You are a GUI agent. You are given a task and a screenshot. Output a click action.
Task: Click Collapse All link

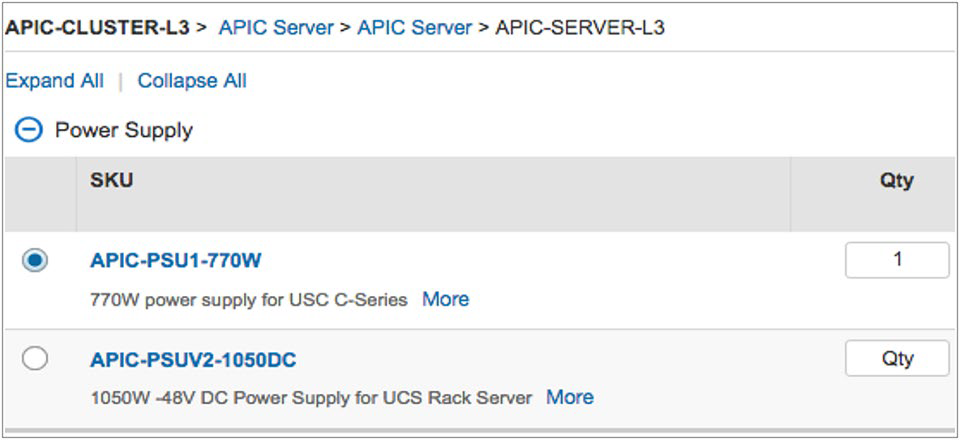click(192, 81)
